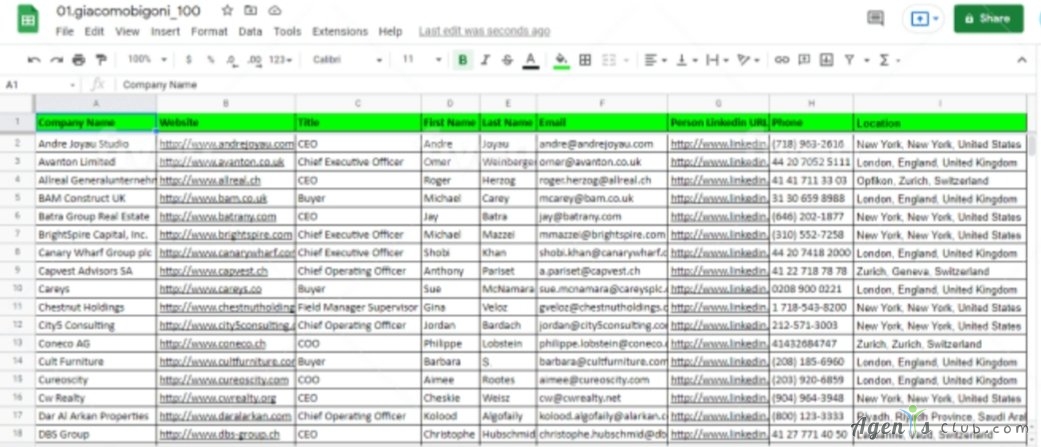Open the Insert menu

(165, 31)
